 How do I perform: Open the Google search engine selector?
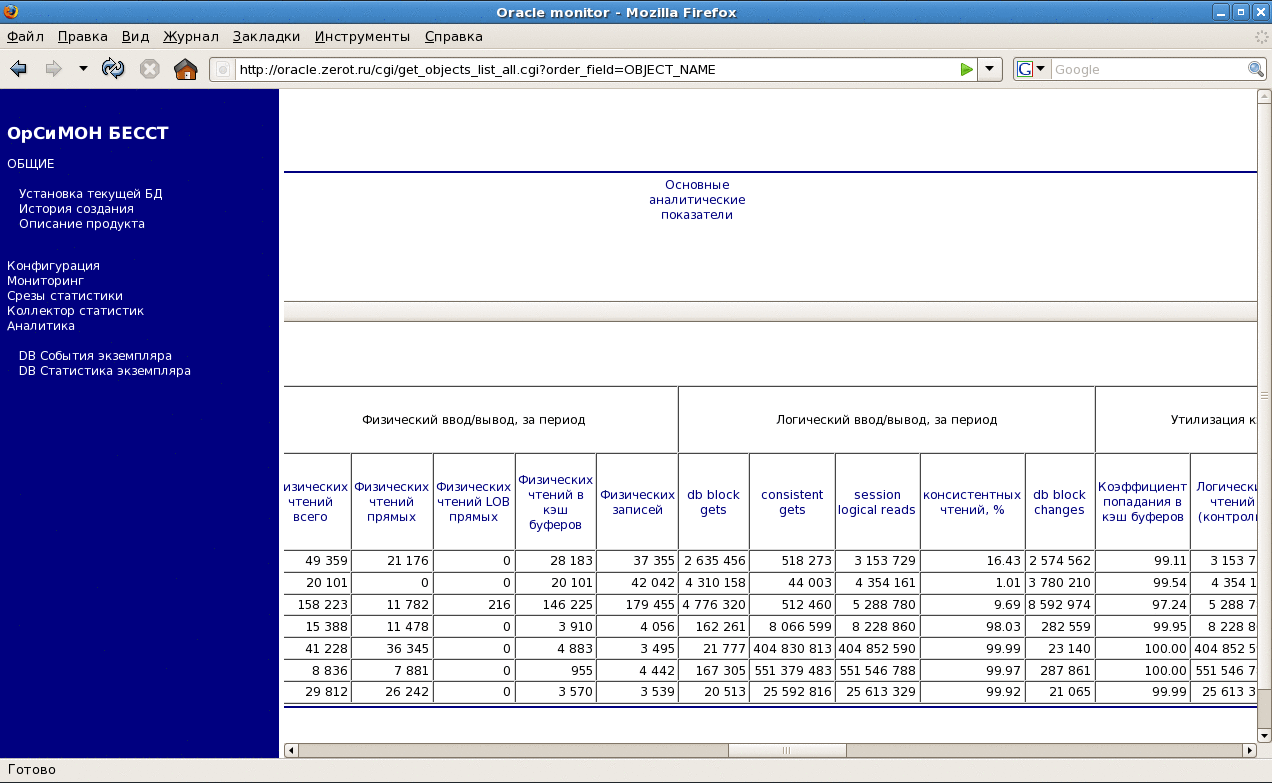coord(1031,69)
